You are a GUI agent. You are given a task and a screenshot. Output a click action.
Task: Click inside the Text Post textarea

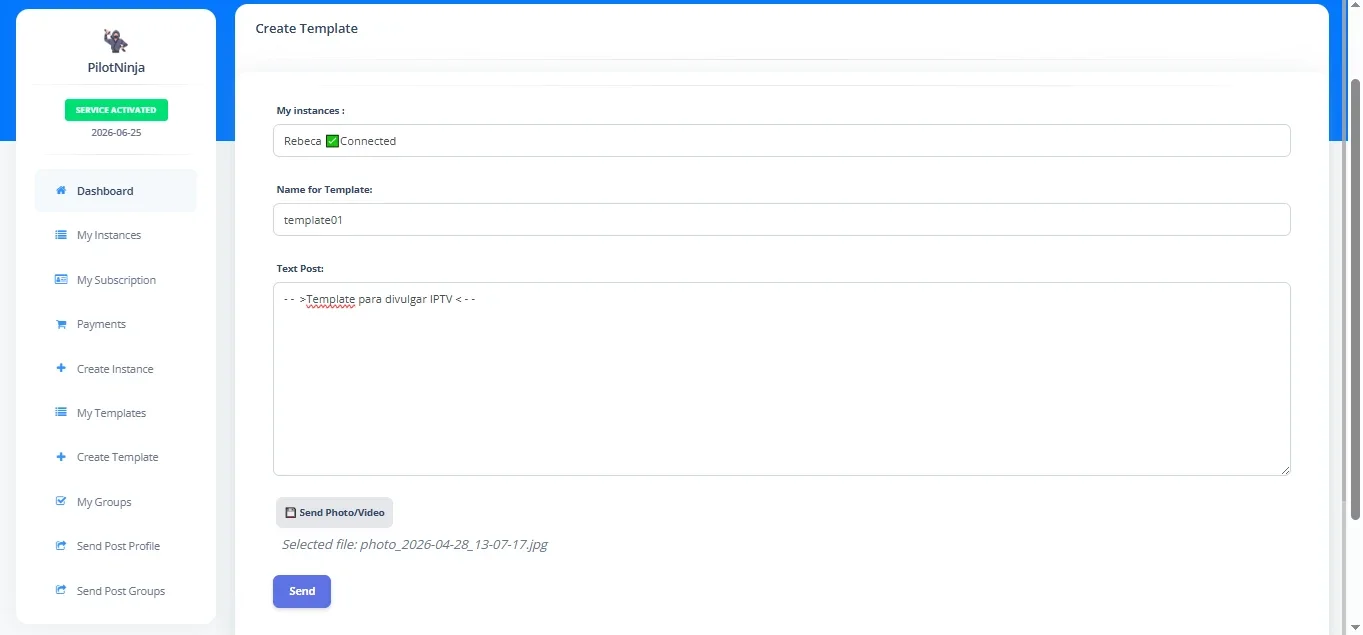coord(781,379)
